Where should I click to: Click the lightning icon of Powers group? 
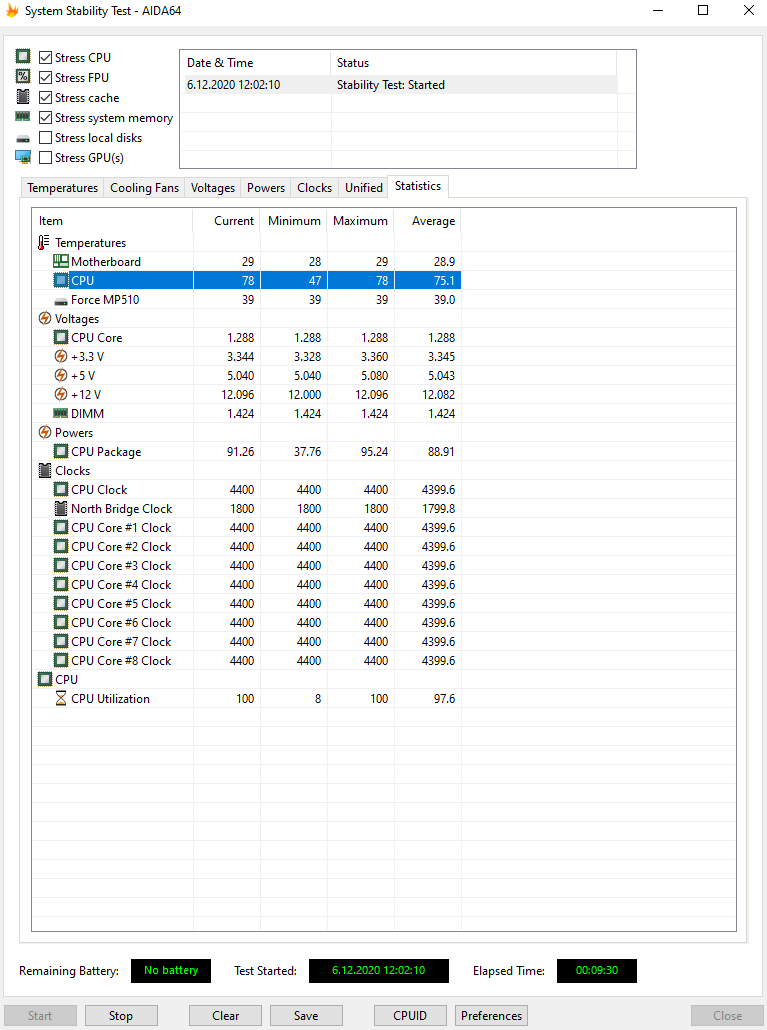[x=45, y=432]
